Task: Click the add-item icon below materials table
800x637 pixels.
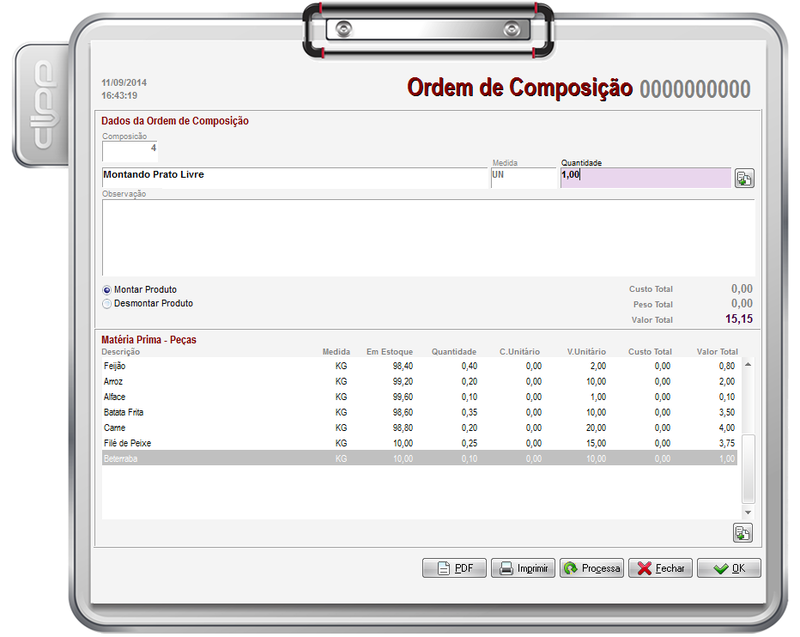Action: pos(742,532)
